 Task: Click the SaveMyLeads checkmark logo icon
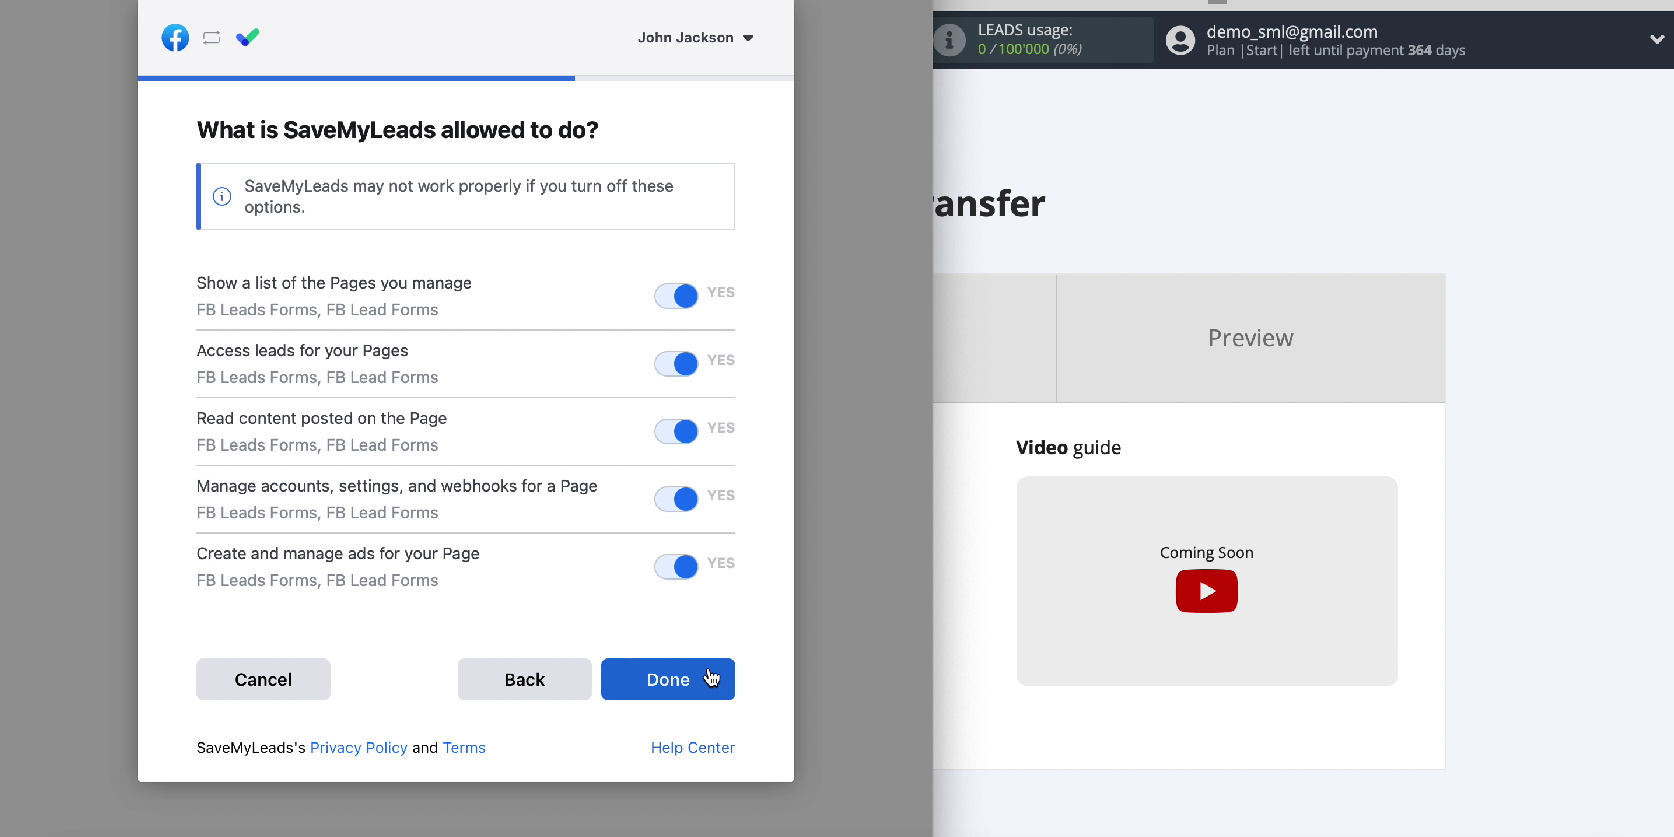[x=248, y=38]
